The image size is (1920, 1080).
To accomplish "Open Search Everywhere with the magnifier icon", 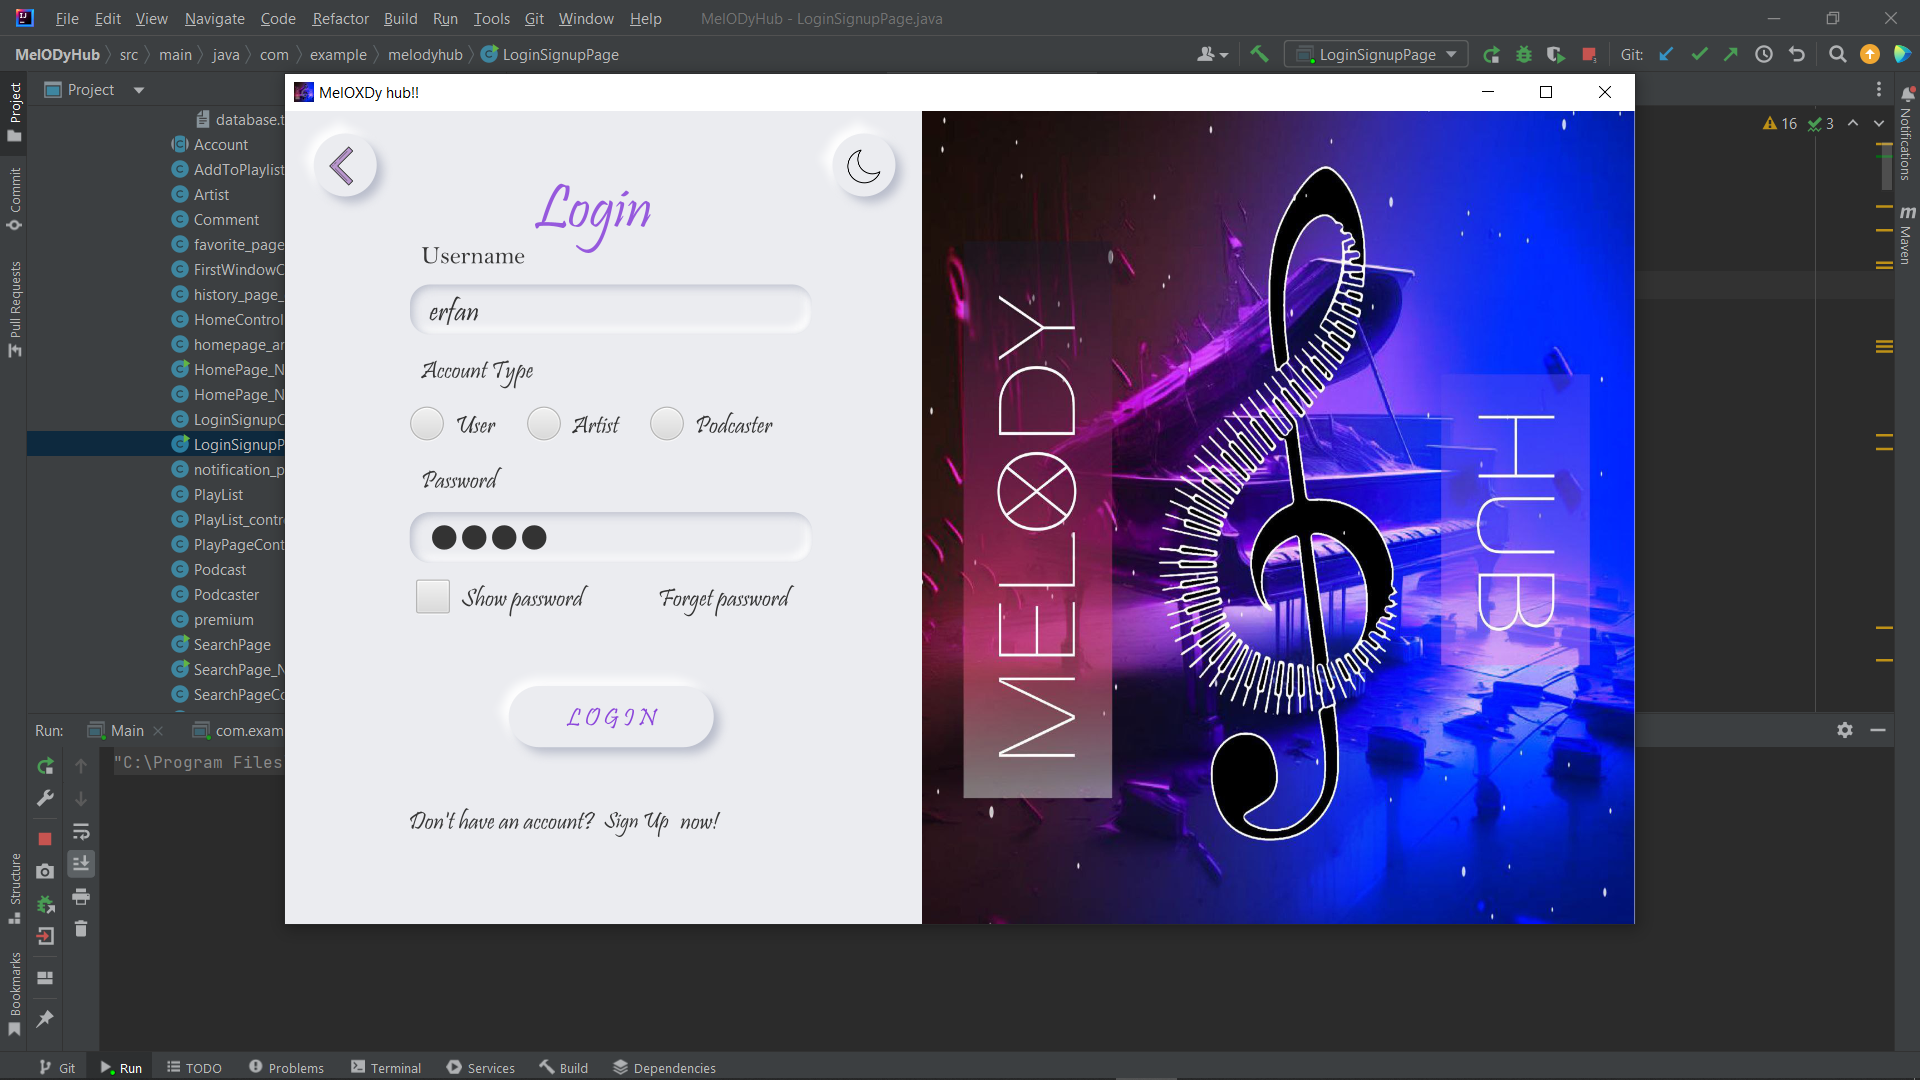I will coord(1837,54).
